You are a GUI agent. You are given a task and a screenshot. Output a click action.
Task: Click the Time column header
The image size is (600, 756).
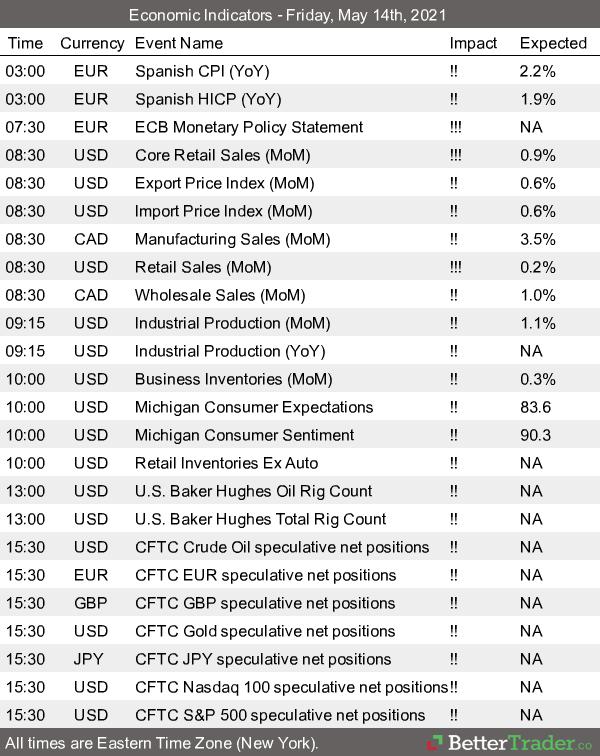tap(25, 43)
